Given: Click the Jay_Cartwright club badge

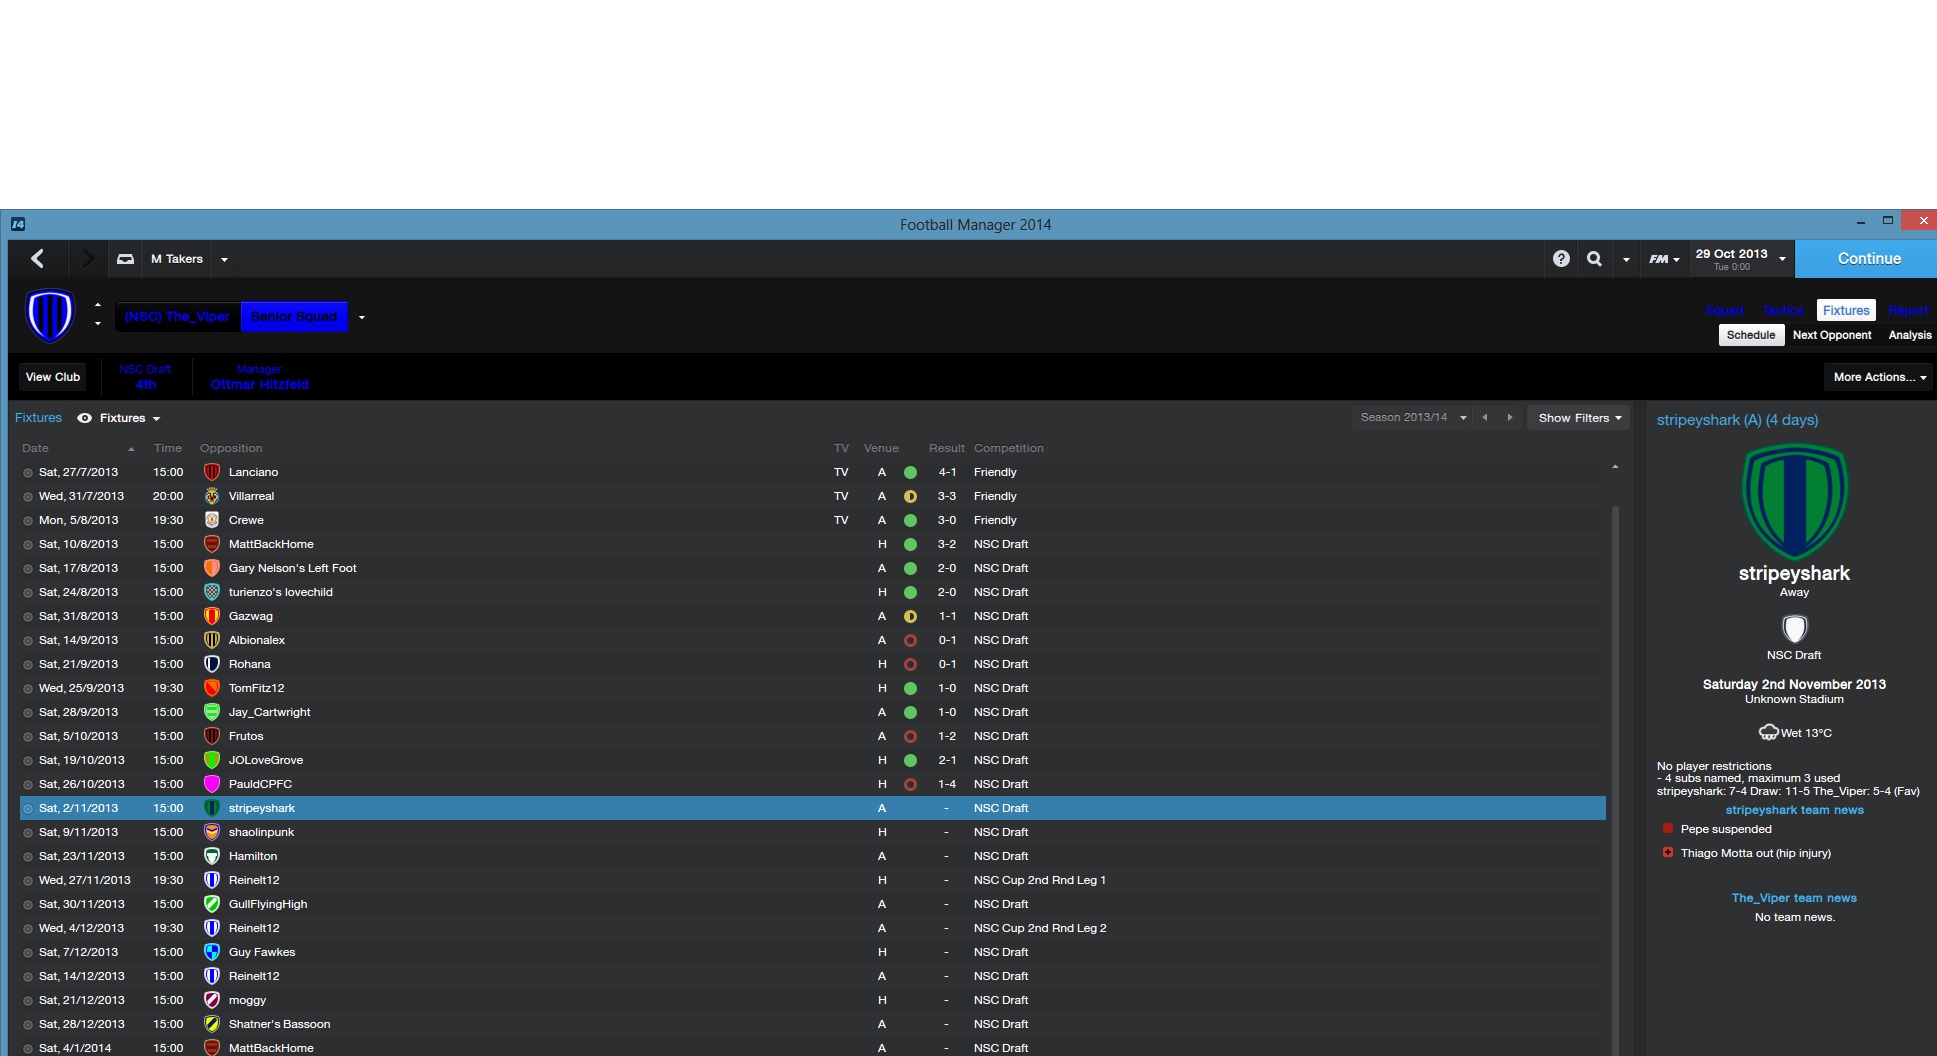Looking at the screenshot, I should click(x=212, y=712).
